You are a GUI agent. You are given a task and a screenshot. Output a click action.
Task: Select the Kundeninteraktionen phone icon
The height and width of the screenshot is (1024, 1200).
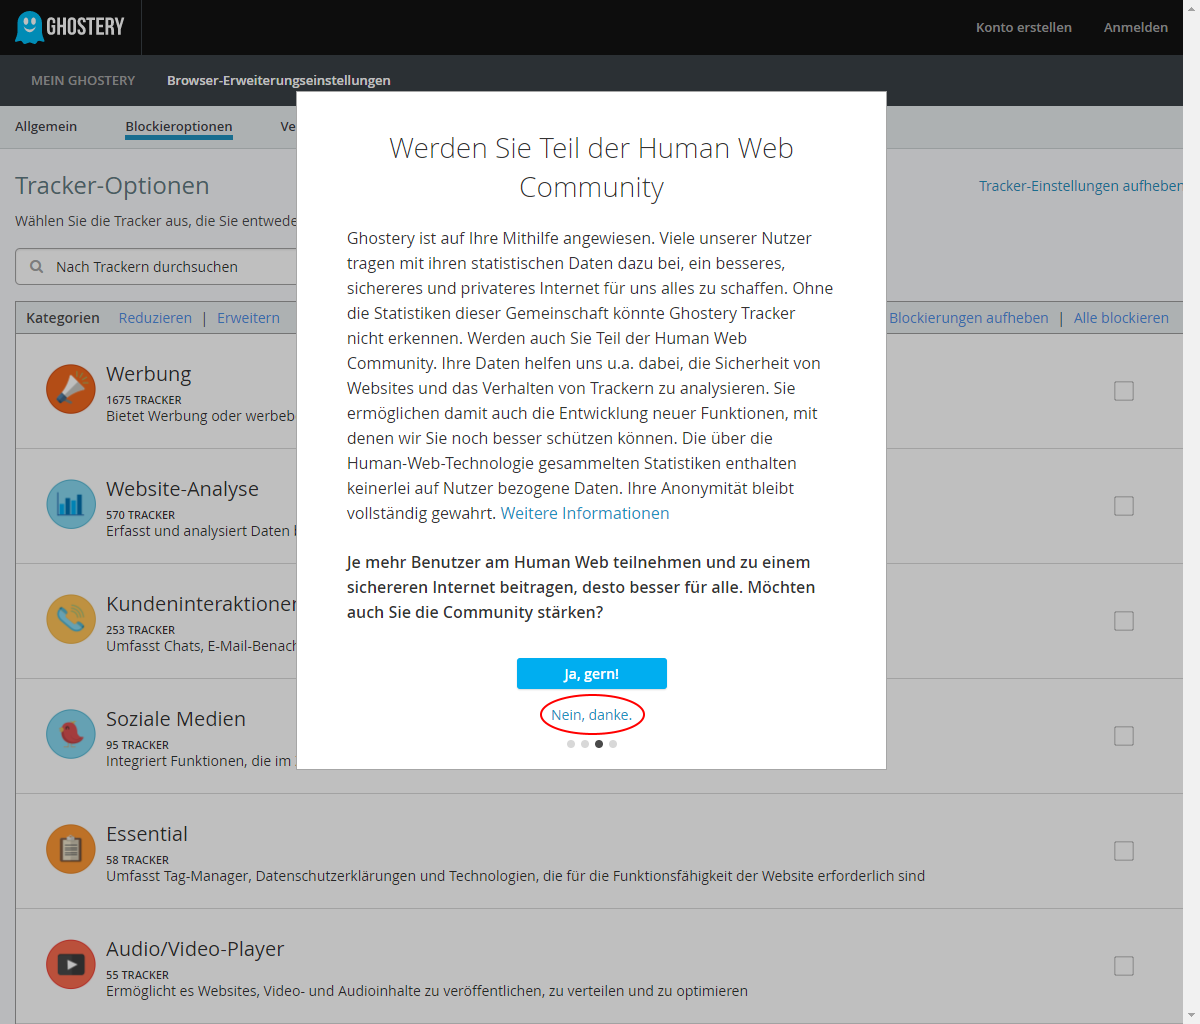[71, 619]
